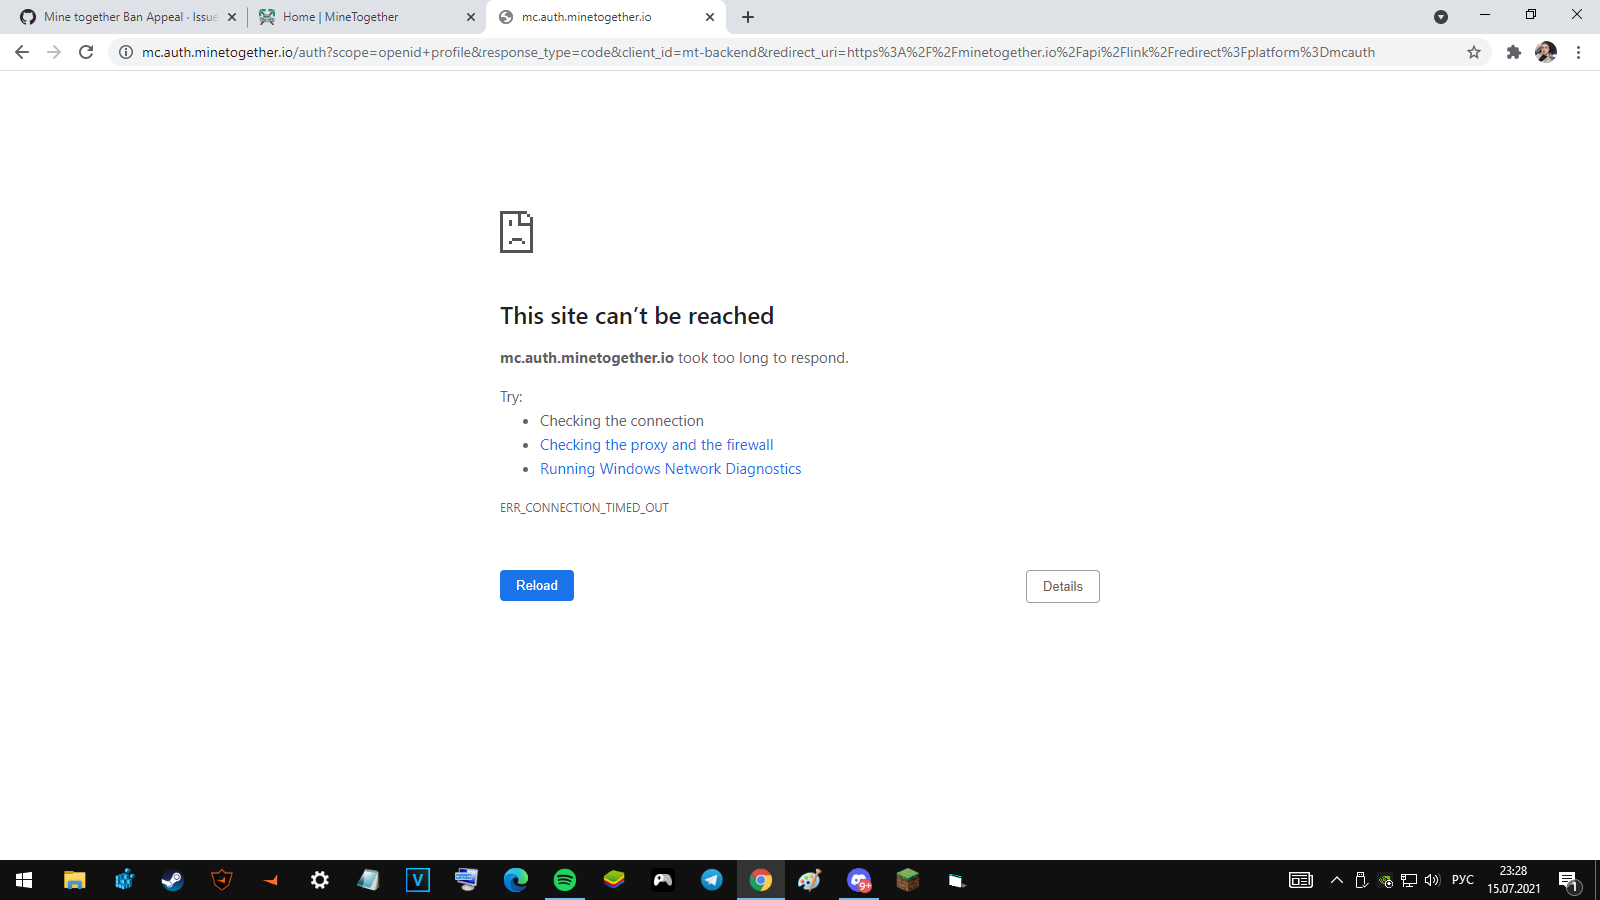This screenshot has width=1600, height=900.
Task: Open the Details panel for the error
Action: pos(1062,586)
